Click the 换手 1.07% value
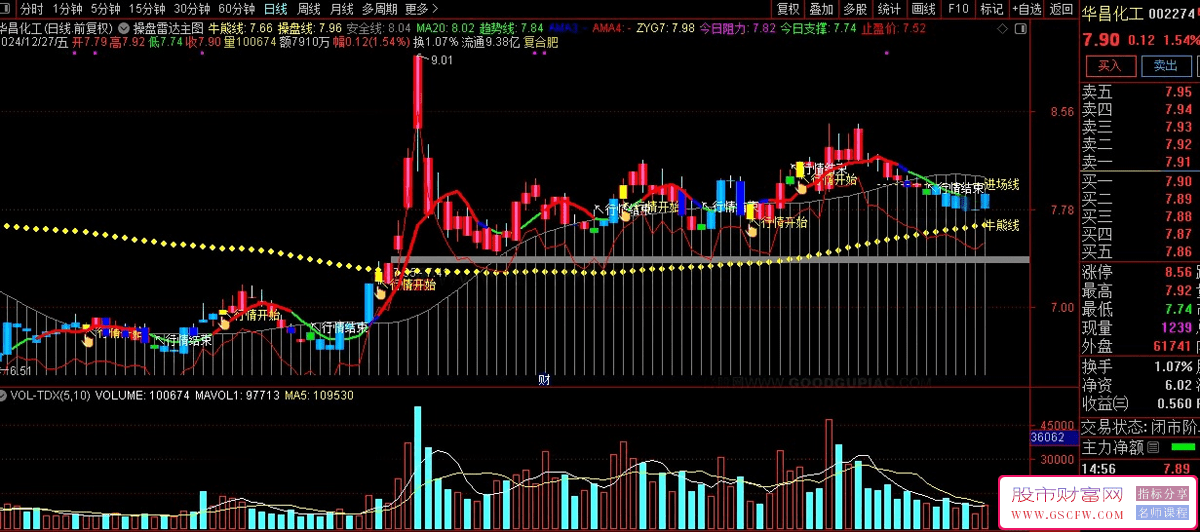This screenshot has width=1200, height=532. (1174, 365)
